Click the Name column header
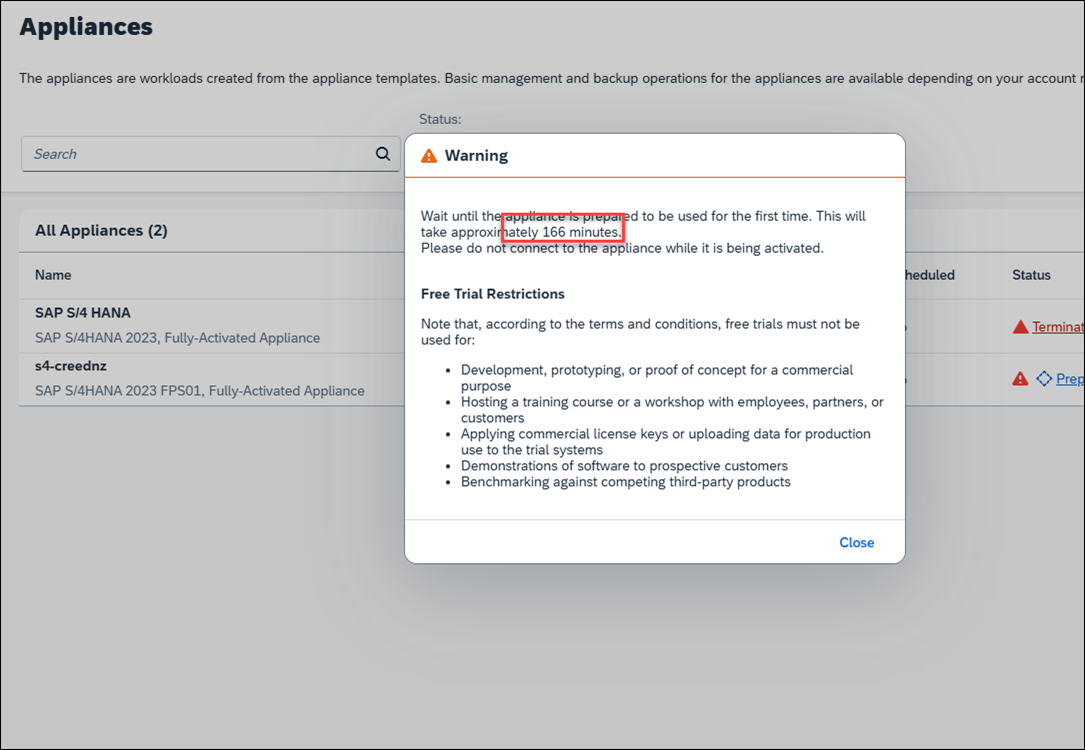The image size is (1085, 750). [53, 275]
